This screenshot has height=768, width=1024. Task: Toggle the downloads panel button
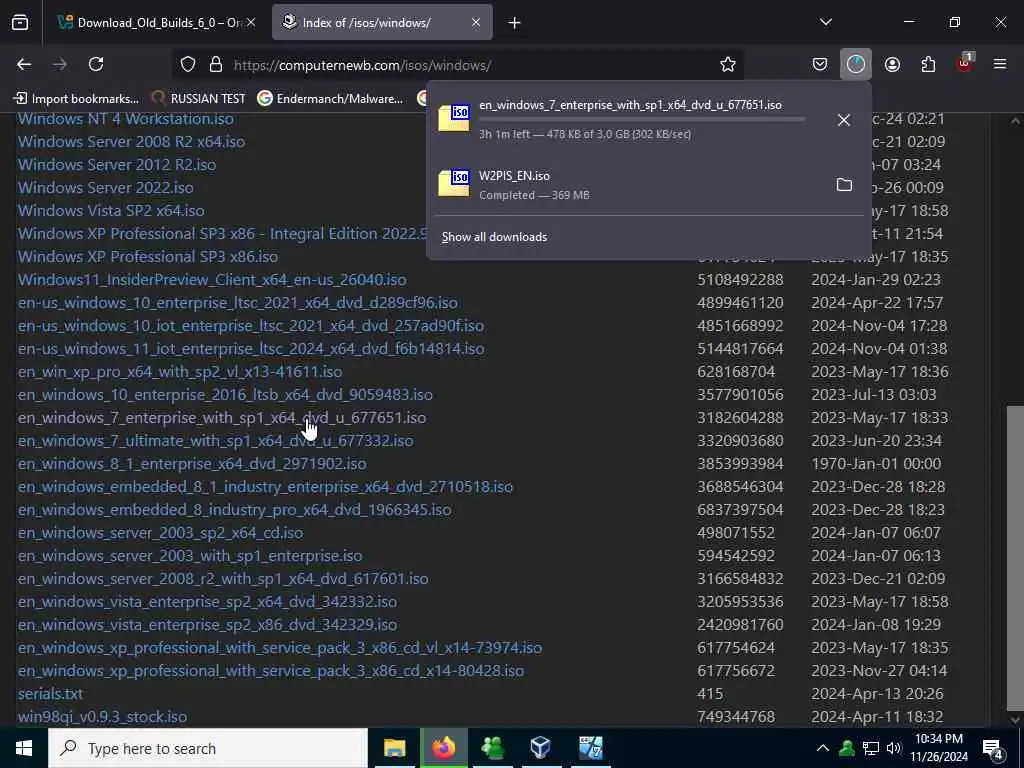click(856, 64)
